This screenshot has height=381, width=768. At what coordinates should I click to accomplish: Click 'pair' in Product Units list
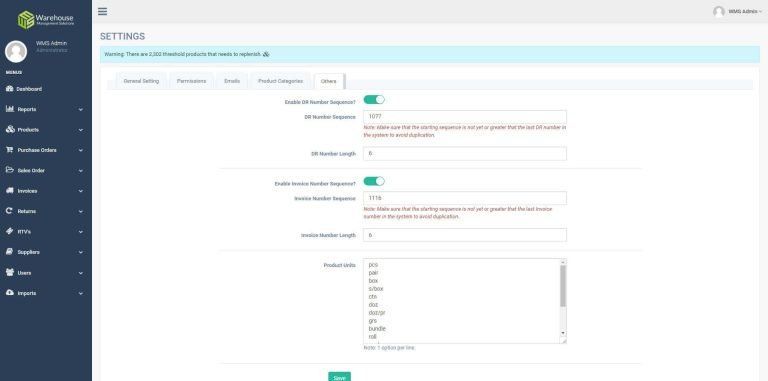tap(373, 273)
